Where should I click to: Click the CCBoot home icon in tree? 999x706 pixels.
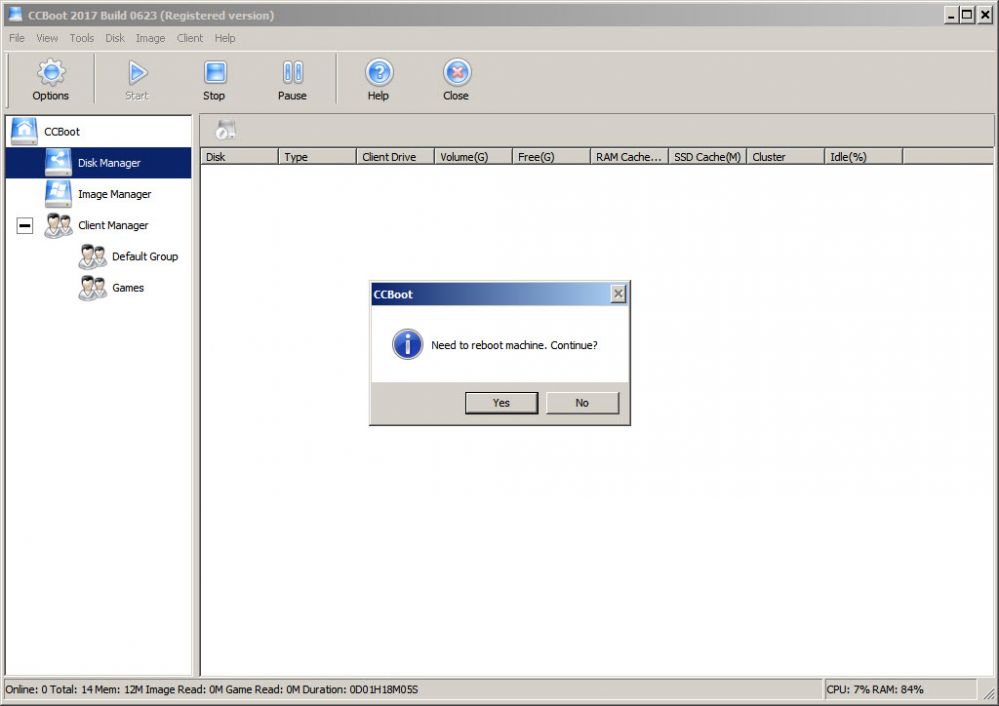24,131
